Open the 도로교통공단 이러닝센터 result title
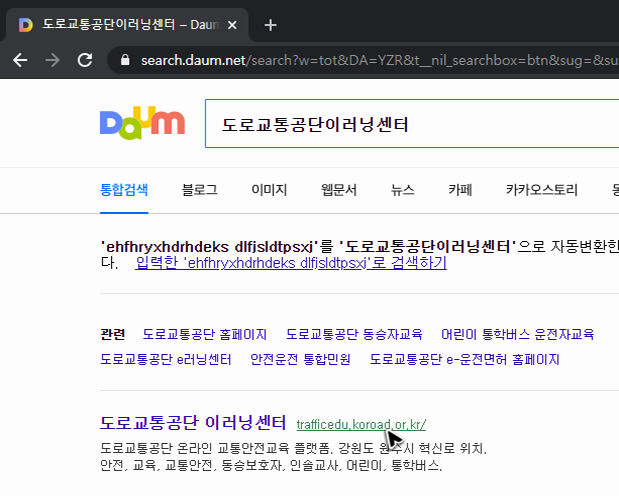Screen dimensions: 619x496 point(193,423)
